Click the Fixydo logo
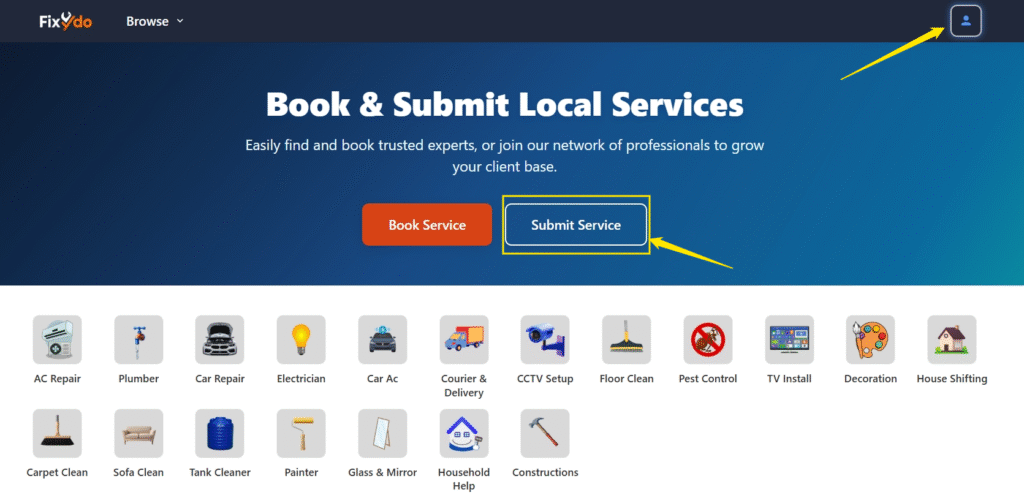Image resolution: width=1024 pixels, height=495 pixels. pos(66,21)
